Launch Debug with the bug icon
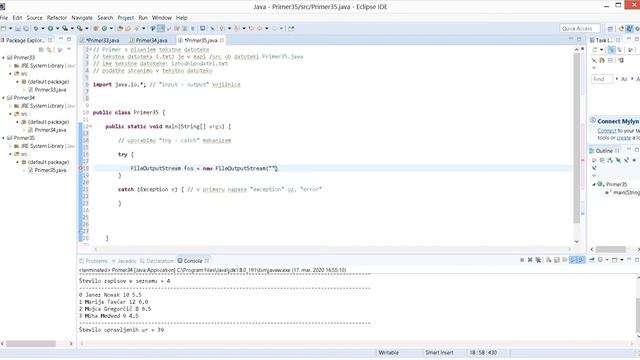 [36, 29]
